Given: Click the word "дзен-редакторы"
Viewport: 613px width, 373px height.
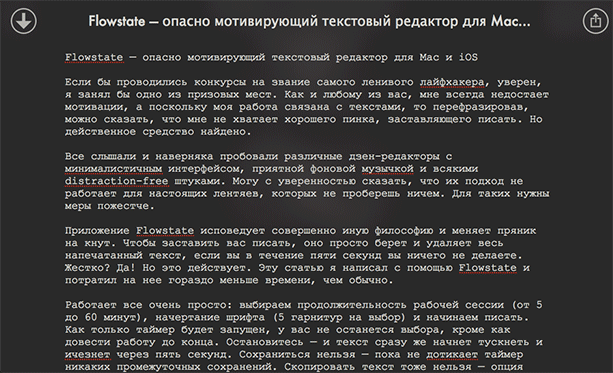Looking at the screenshot, I should click(394, 156).
